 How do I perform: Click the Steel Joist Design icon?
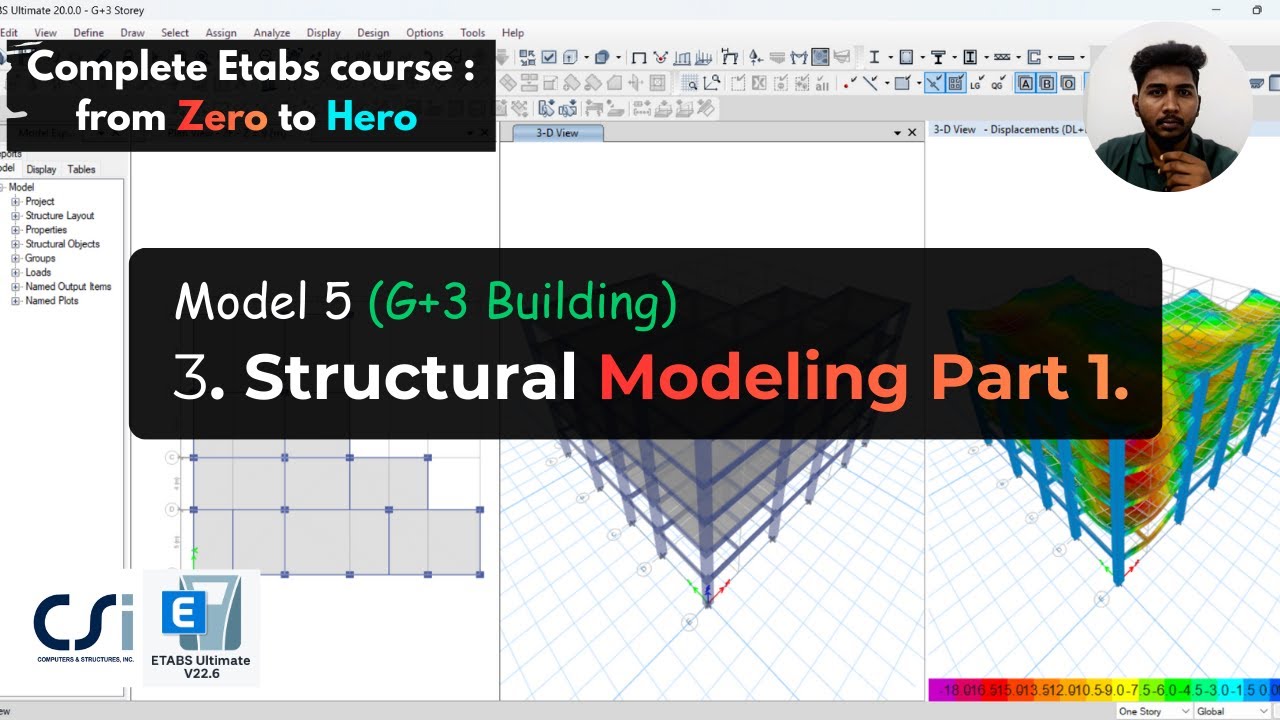(1002, 58)
